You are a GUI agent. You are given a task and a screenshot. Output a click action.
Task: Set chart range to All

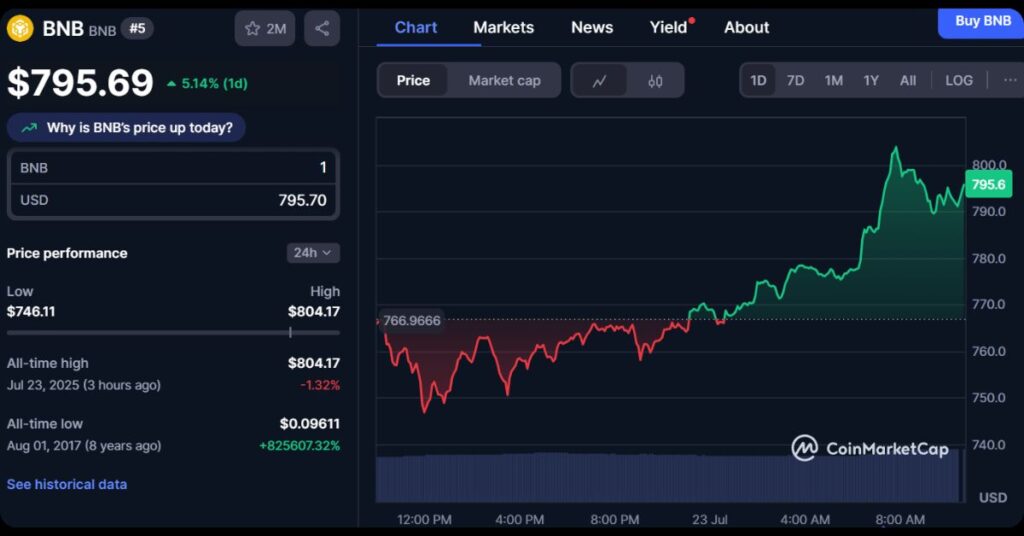click(908, 80)
